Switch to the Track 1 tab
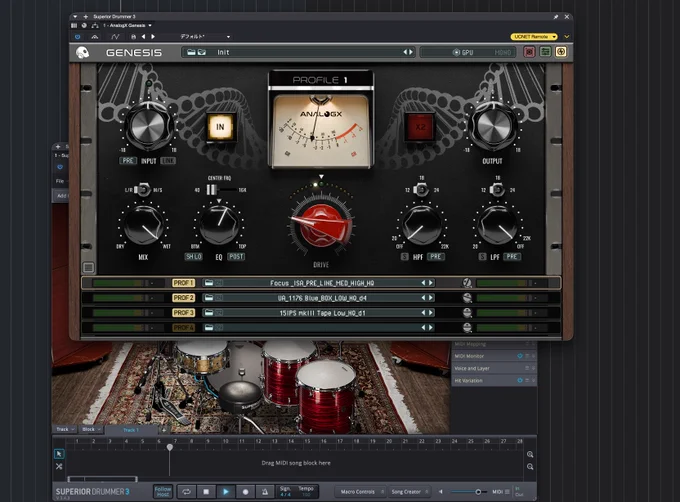The width and height of the screenshot is (680, 502). pos(131,430)
